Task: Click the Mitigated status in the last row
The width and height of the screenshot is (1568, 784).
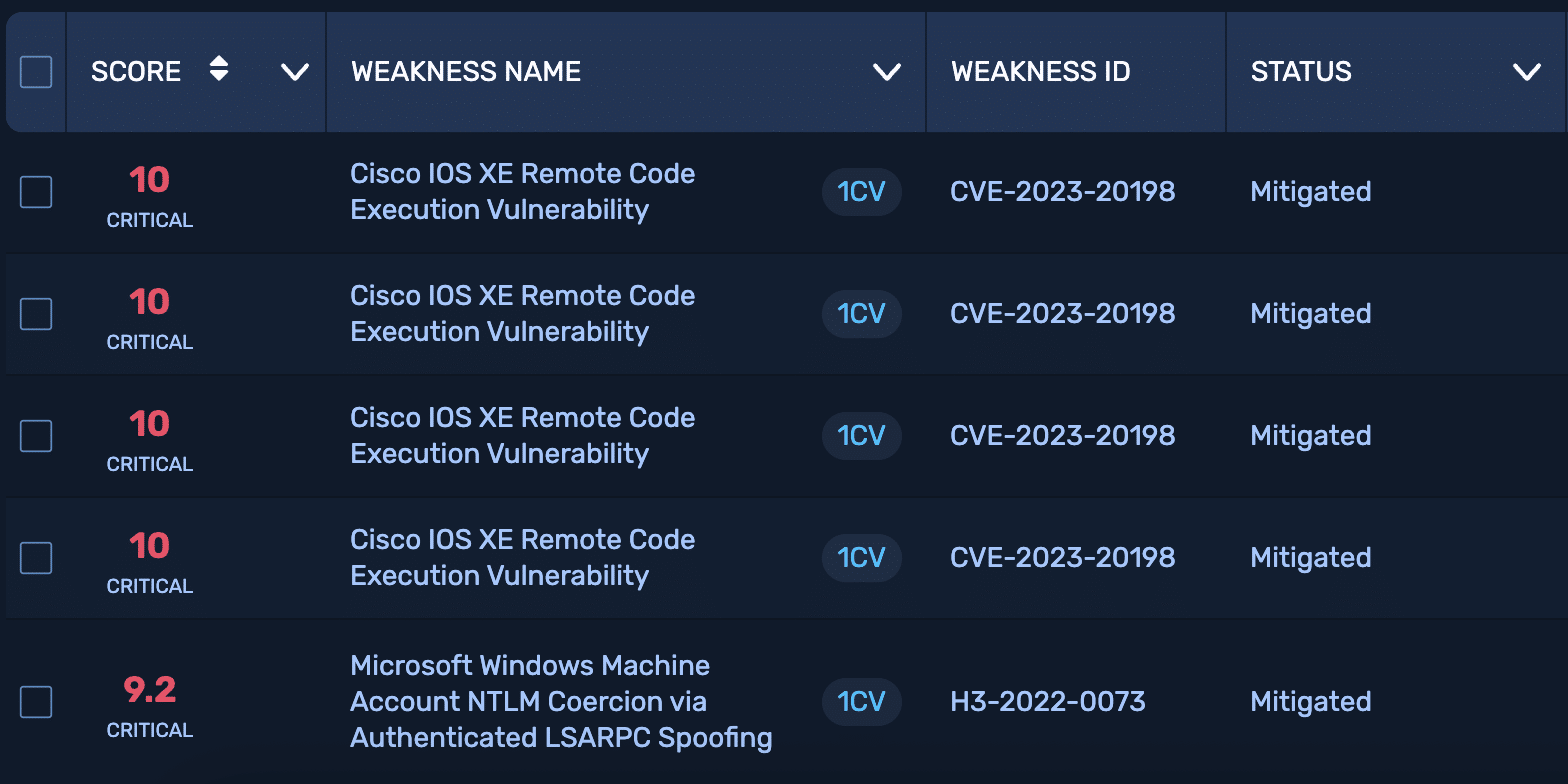Action: click(1310, 702)
